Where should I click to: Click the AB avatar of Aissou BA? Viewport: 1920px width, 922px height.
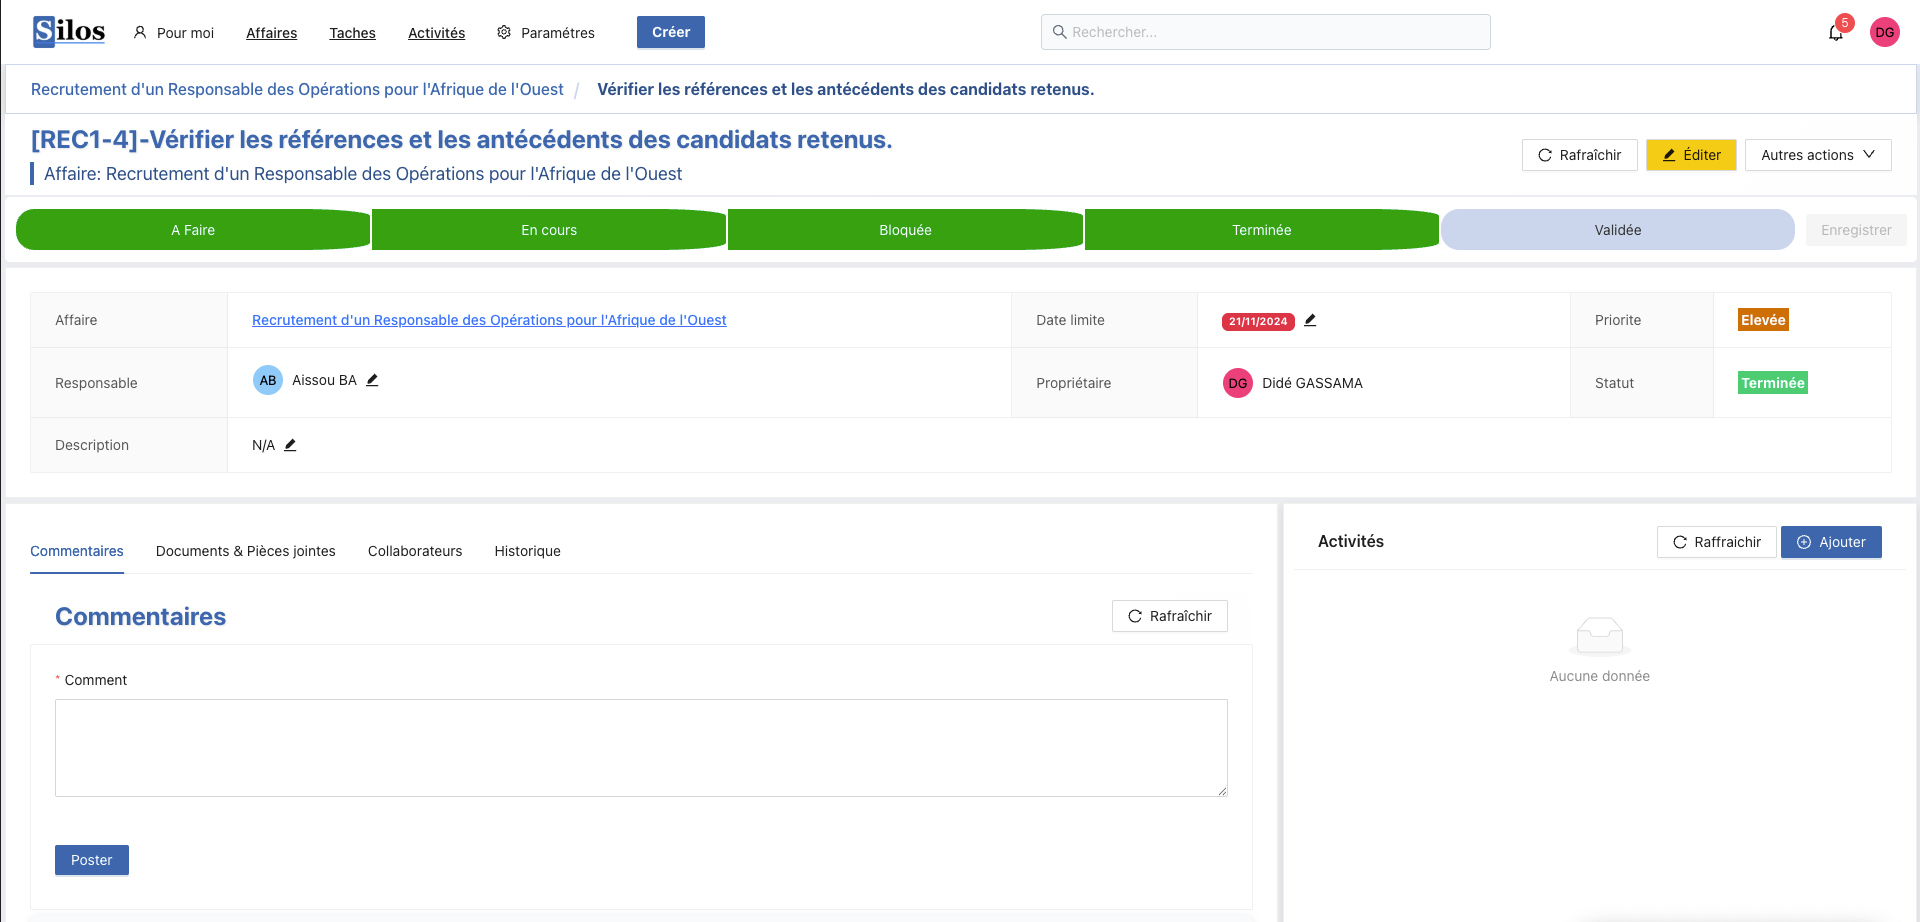(268, 381)
